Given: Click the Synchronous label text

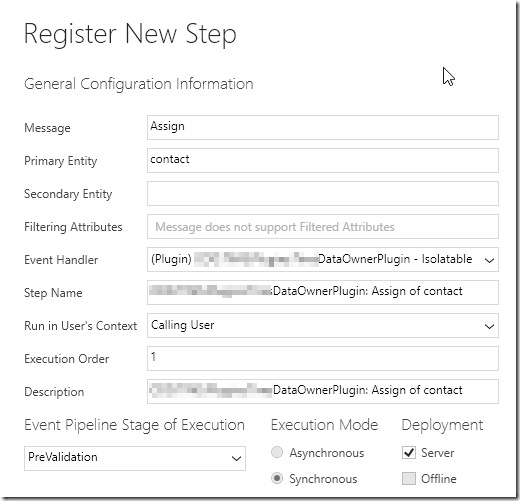Looking at the screenshot, I should pos(323,479).
